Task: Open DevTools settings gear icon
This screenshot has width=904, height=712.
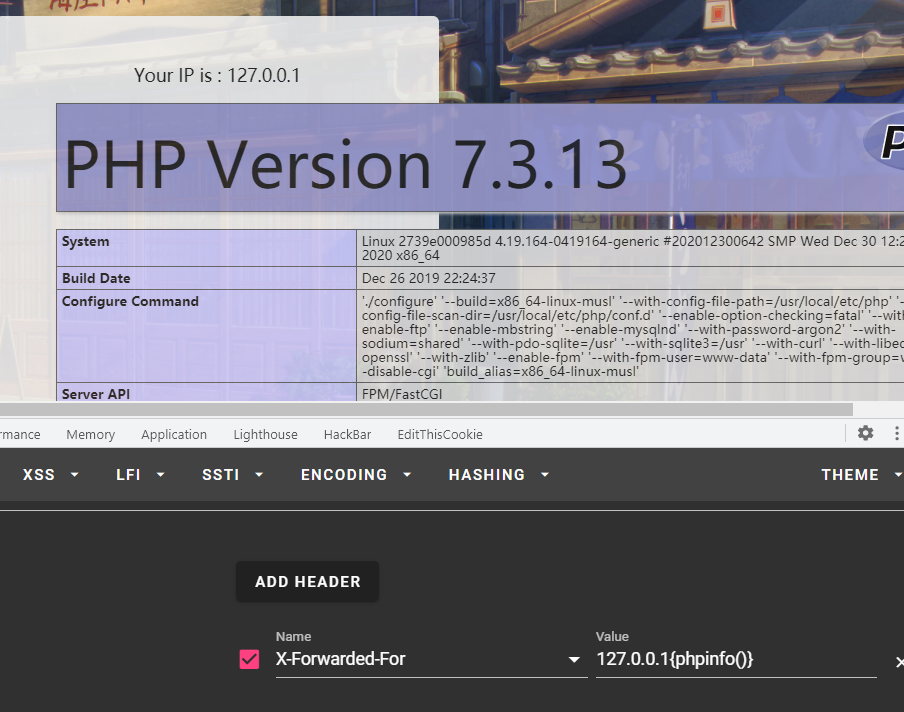Action: 865,433
